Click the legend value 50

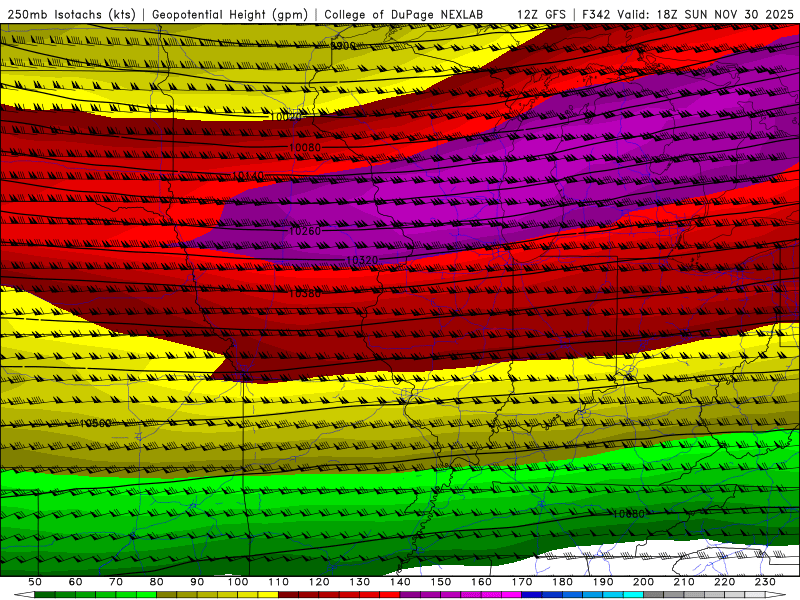click(35, 582)
